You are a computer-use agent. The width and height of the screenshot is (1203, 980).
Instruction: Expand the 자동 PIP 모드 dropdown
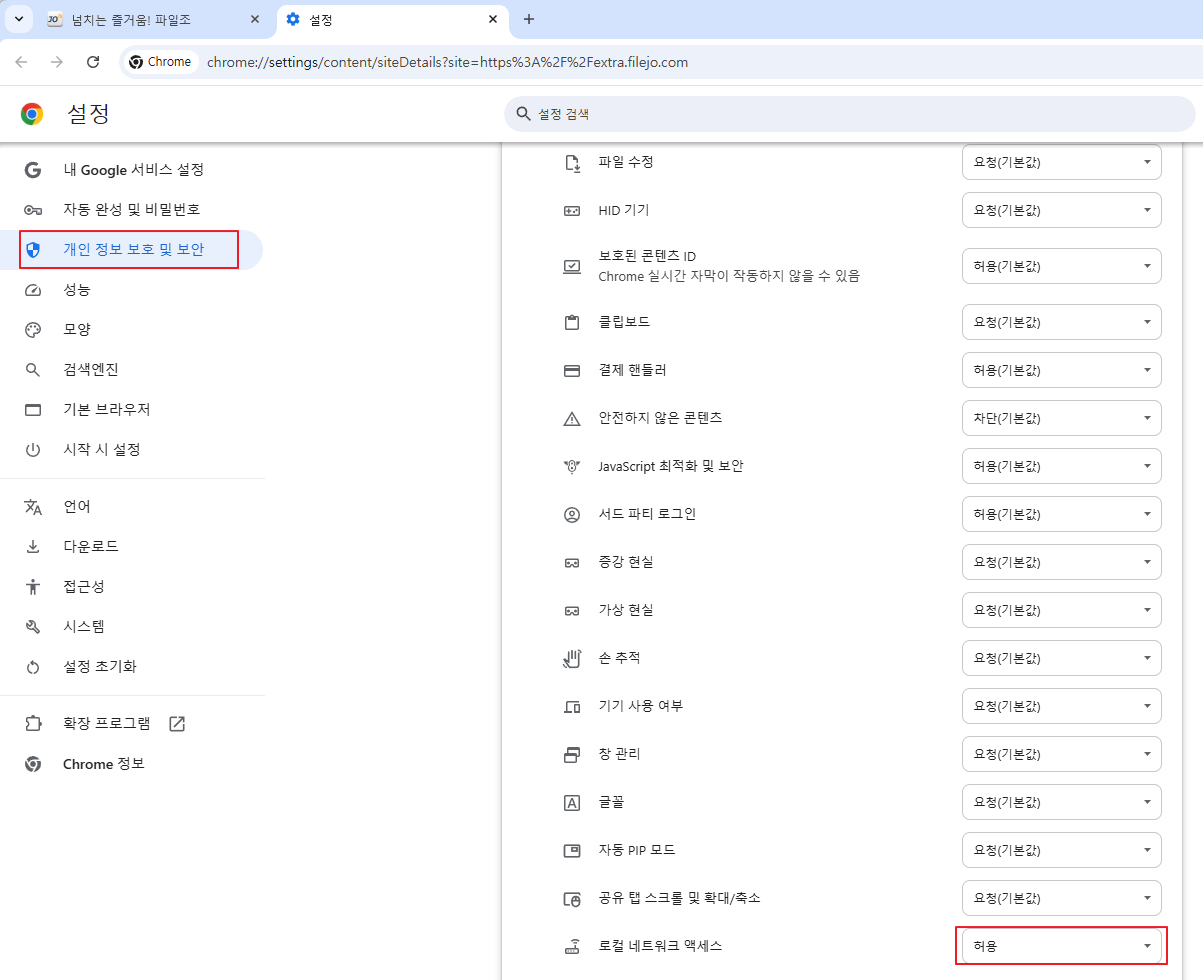click(1060, 850)
